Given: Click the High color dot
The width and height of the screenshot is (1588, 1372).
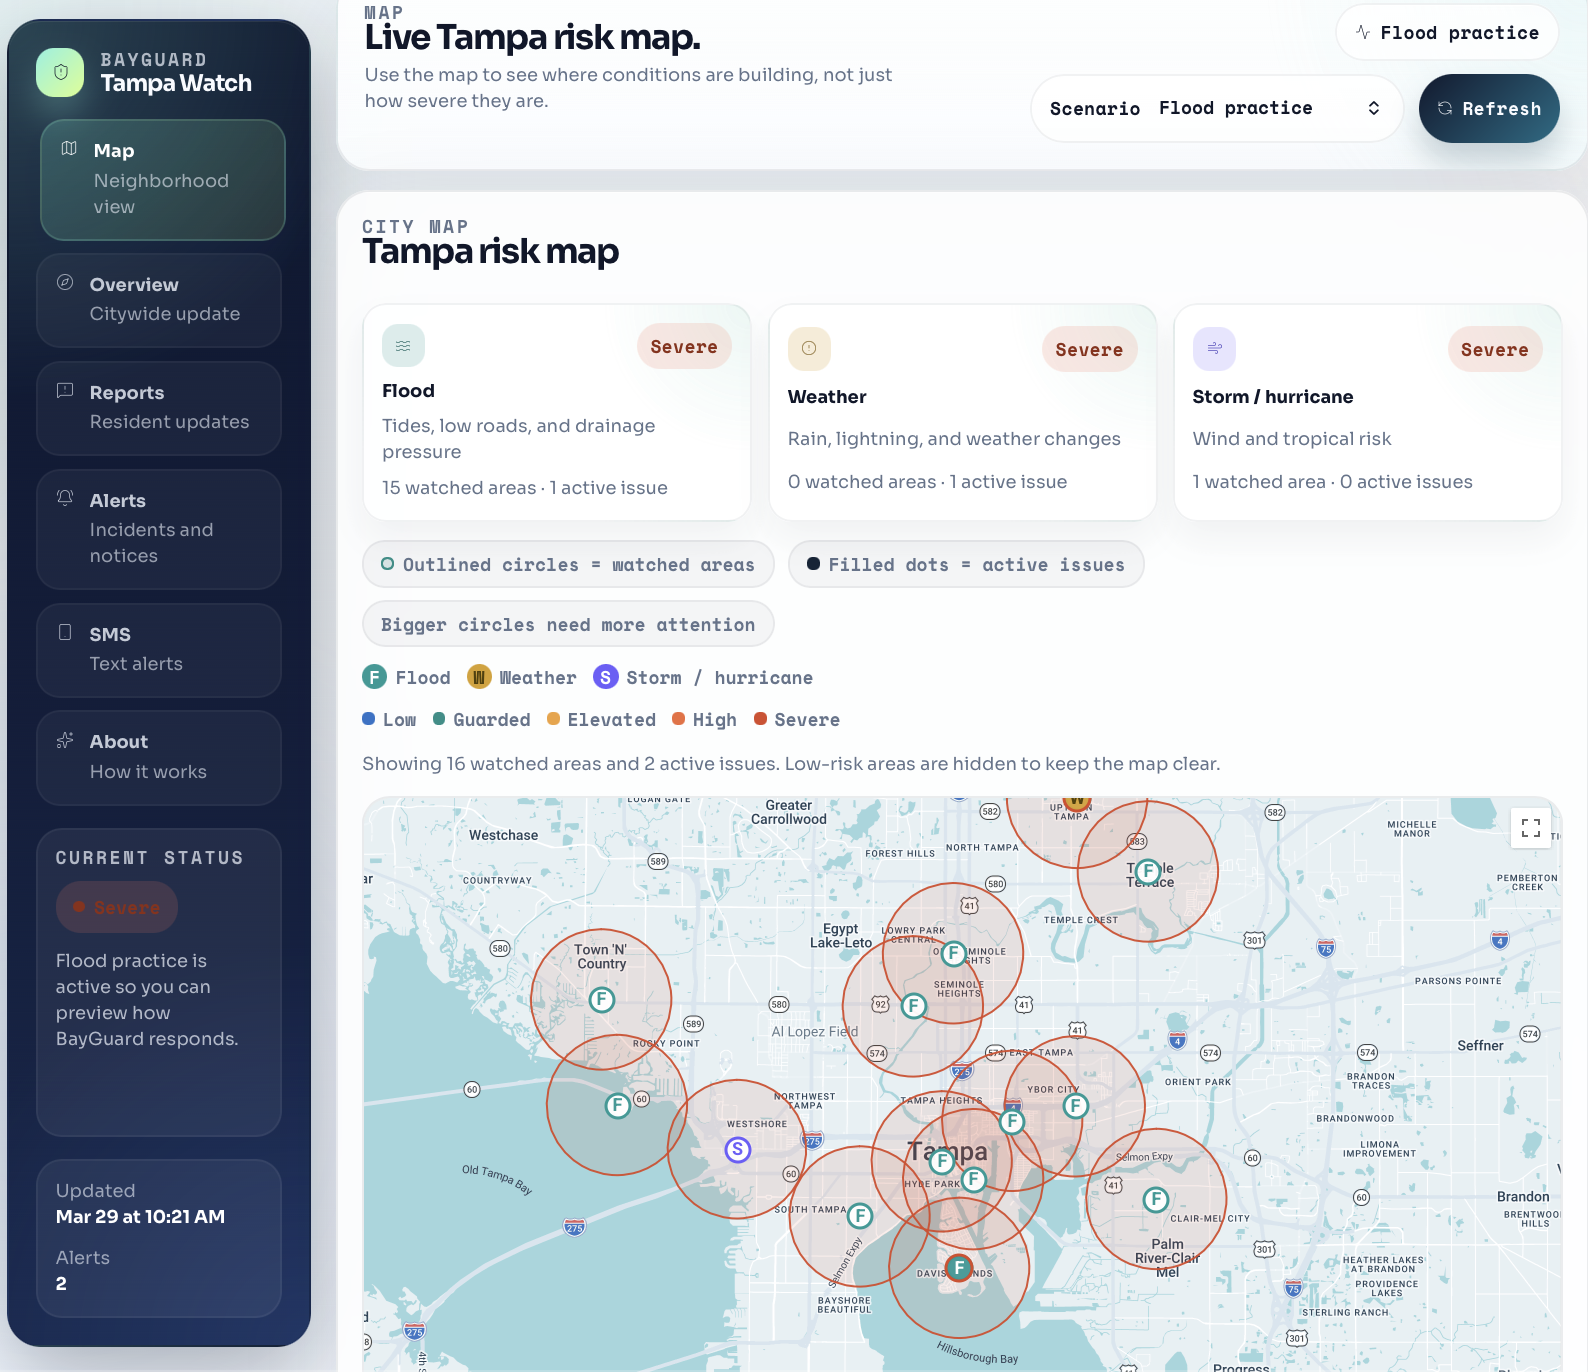Looking at the screenshot, I should pyautogui.click(x=678, y=719).
